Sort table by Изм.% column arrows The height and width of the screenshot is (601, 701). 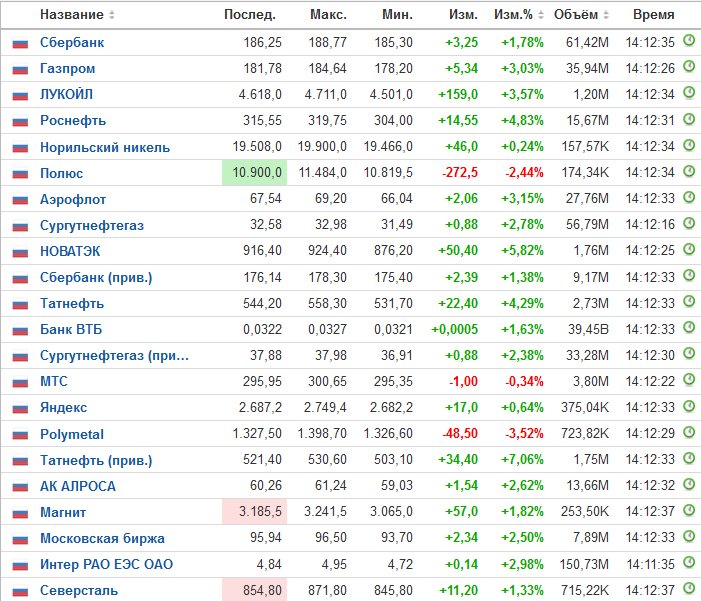click(541, 15)
